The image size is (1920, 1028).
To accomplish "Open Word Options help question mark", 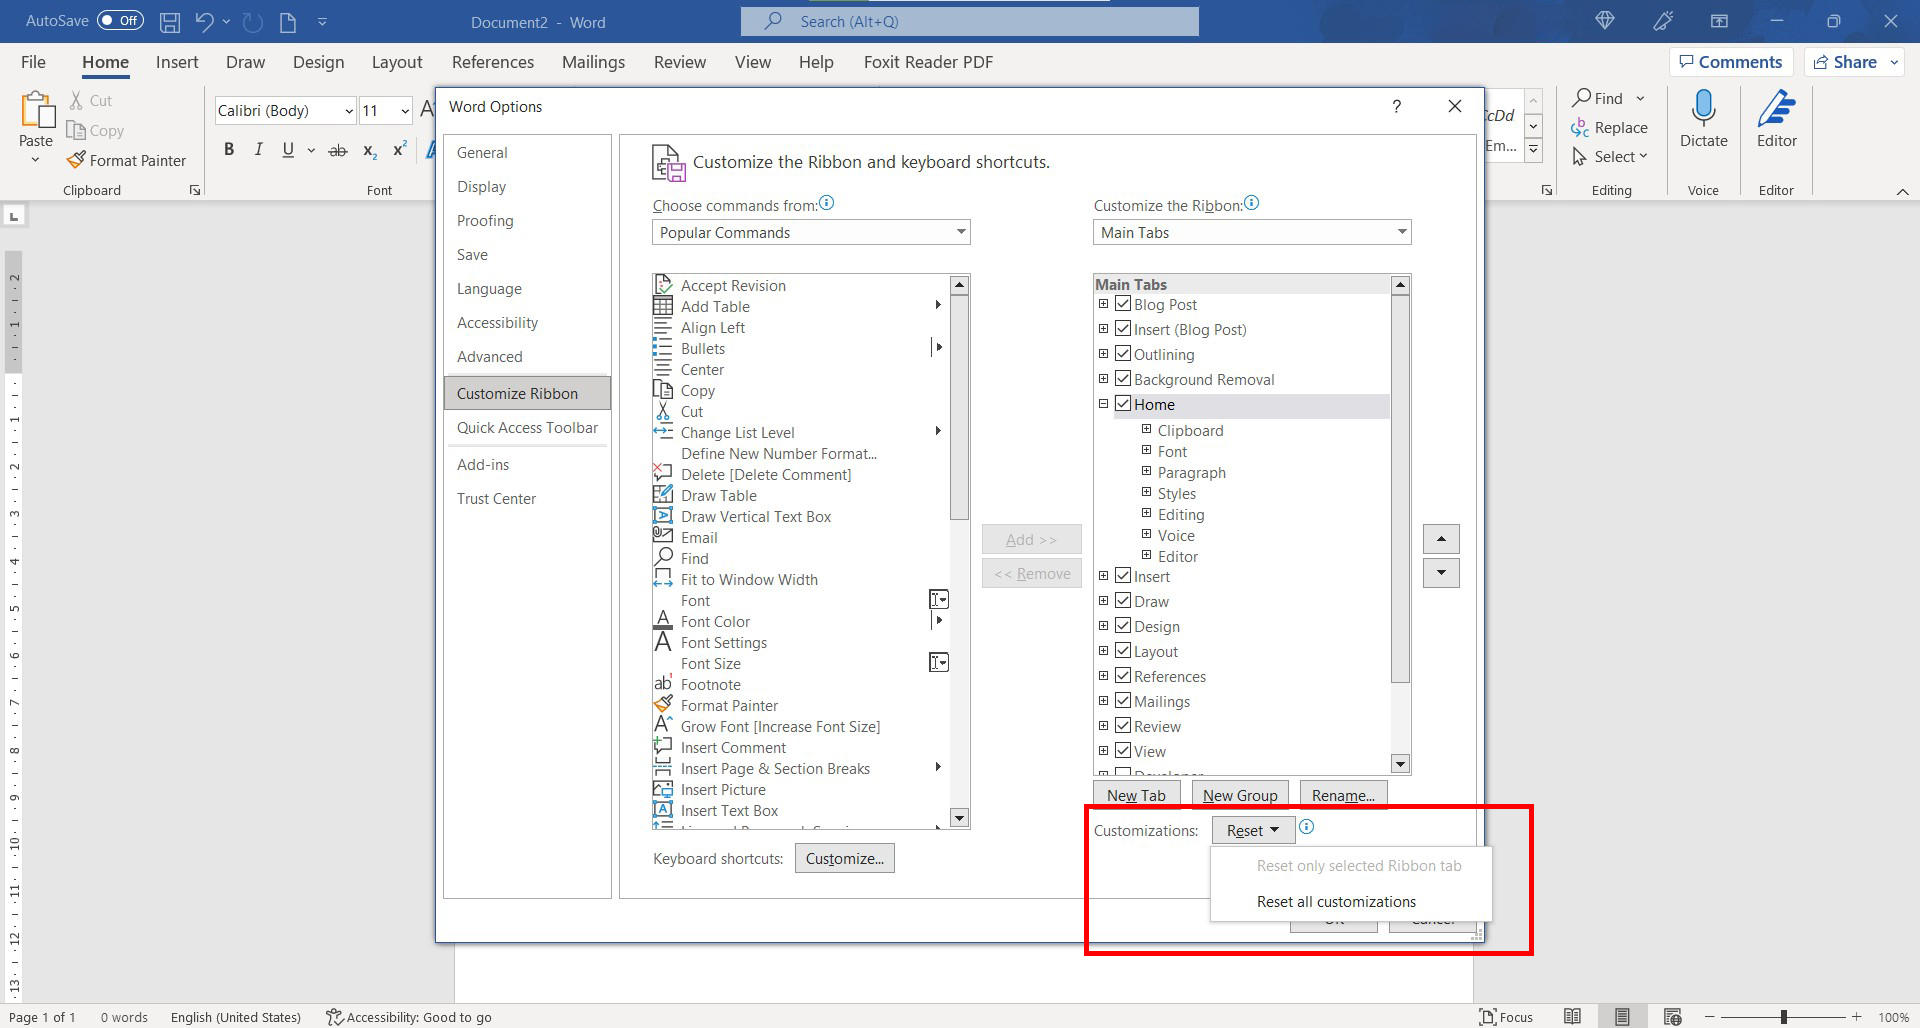I will click(x=1397, y=106).
